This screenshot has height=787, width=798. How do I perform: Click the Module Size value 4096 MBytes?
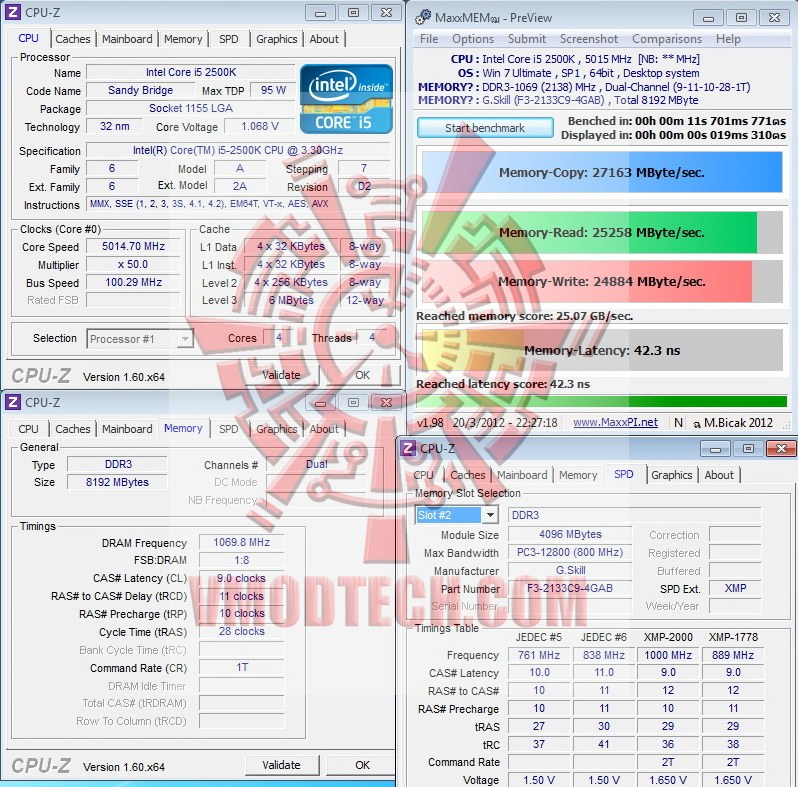570,535
